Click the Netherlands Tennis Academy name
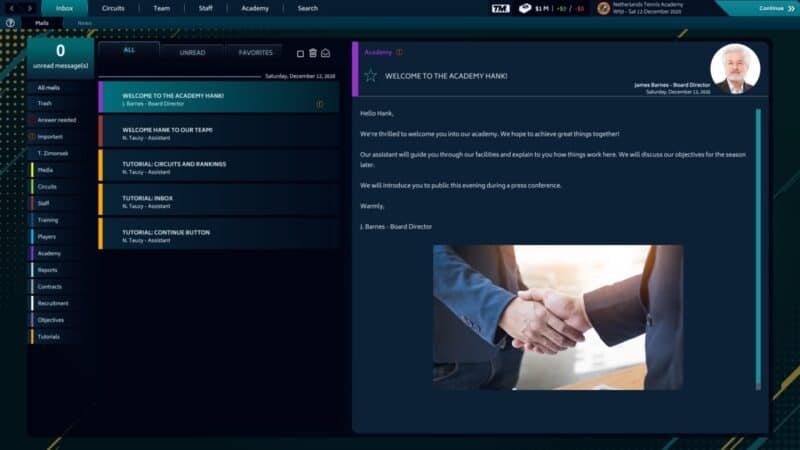The image size is (800, 450). coord(648,5)
